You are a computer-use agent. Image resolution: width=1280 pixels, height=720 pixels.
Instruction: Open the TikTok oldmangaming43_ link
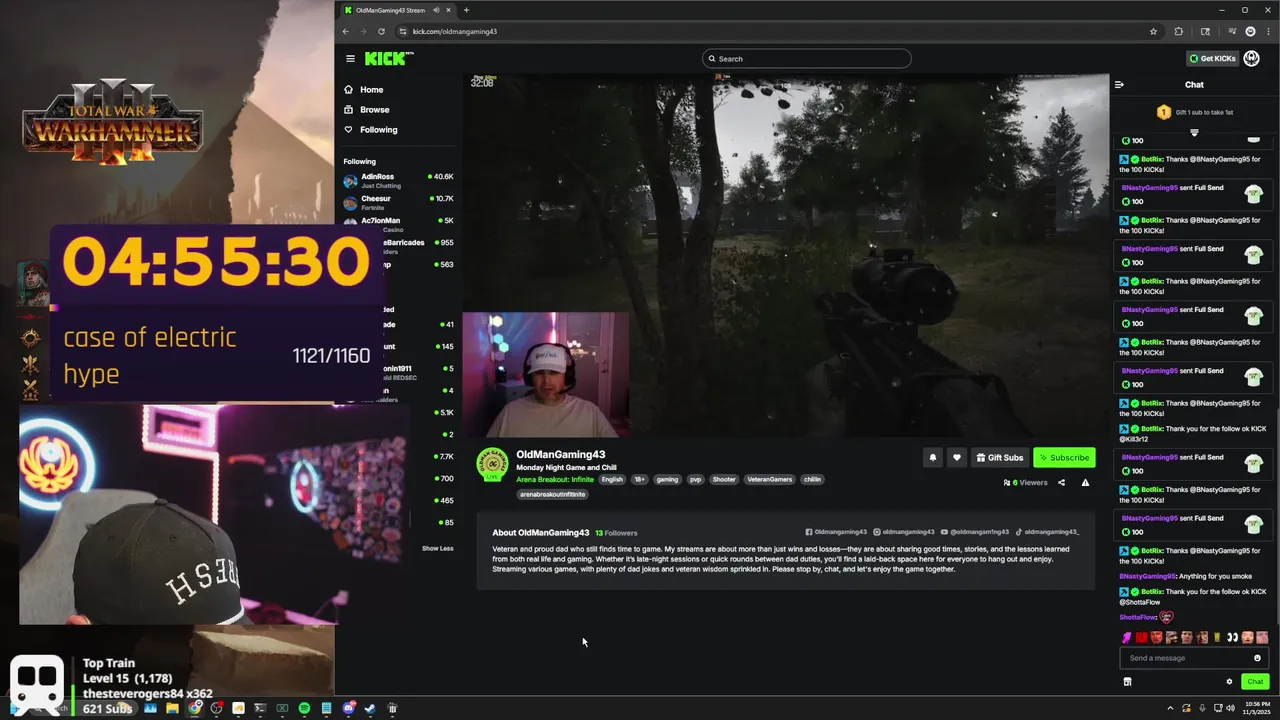click(x=1047, y=532)
